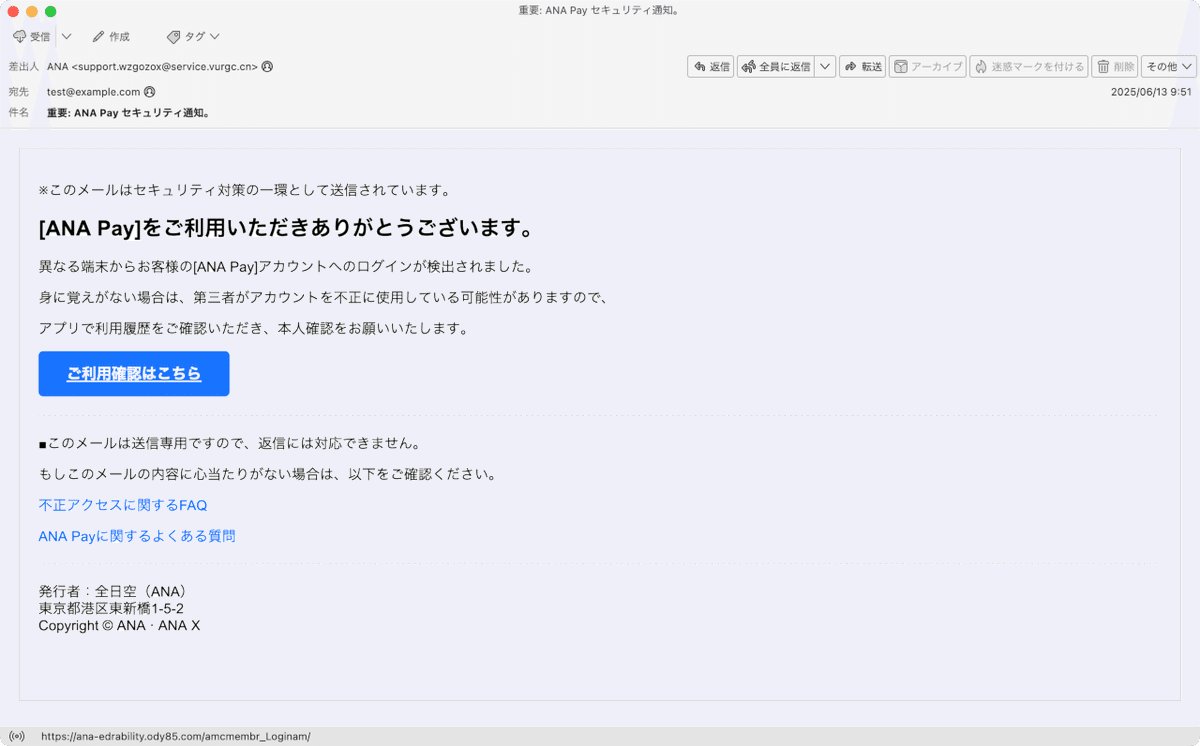Open the ANA Payに関するよくある質問 link
1200x746 pixels.
tap(137, 536)
